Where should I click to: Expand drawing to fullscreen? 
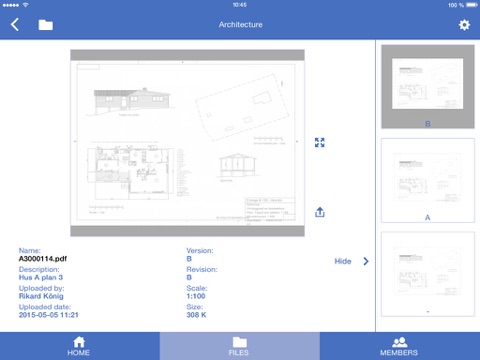[320, 142]
